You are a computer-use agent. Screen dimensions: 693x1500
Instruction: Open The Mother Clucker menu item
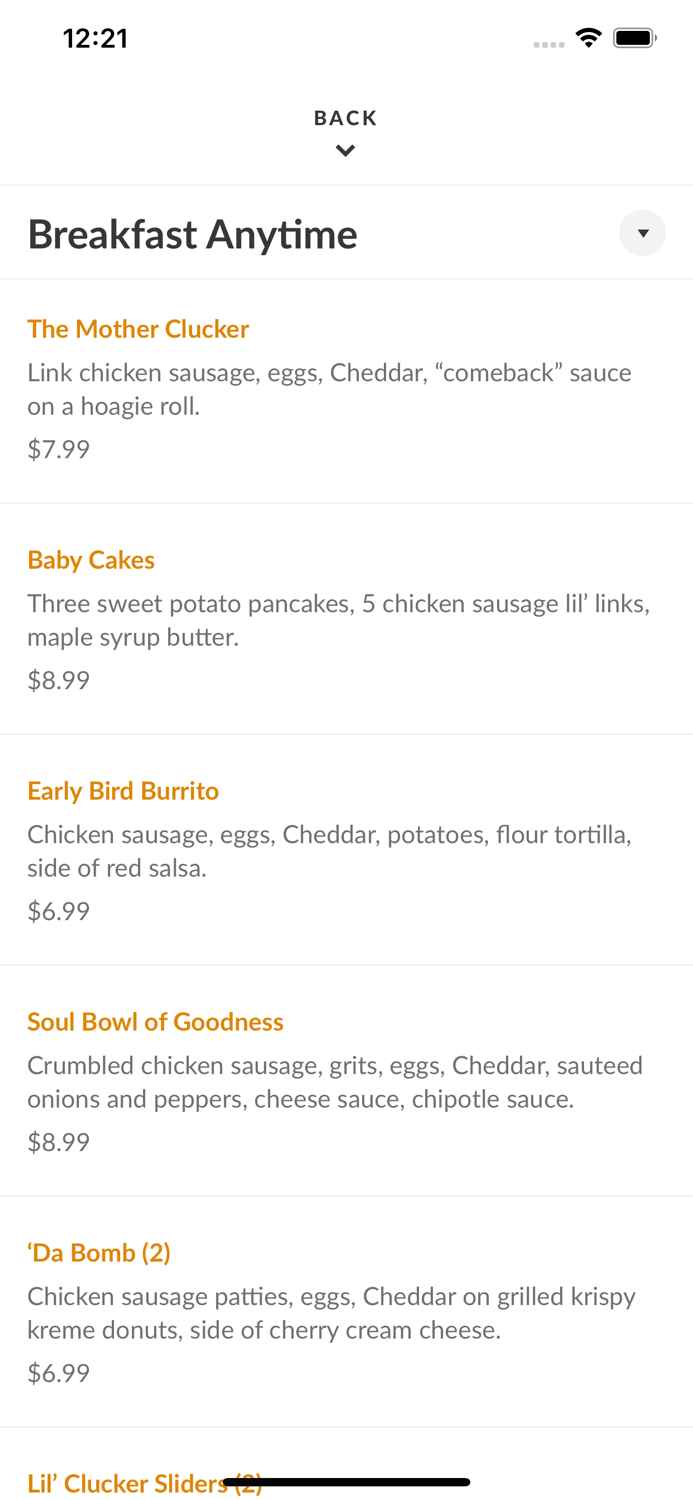tap(138, 329)
